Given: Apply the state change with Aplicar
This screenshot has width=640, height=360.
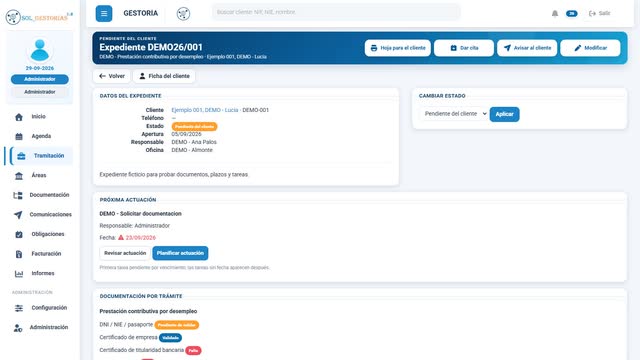Looking at the screenshot, I should tap(504, 114).
